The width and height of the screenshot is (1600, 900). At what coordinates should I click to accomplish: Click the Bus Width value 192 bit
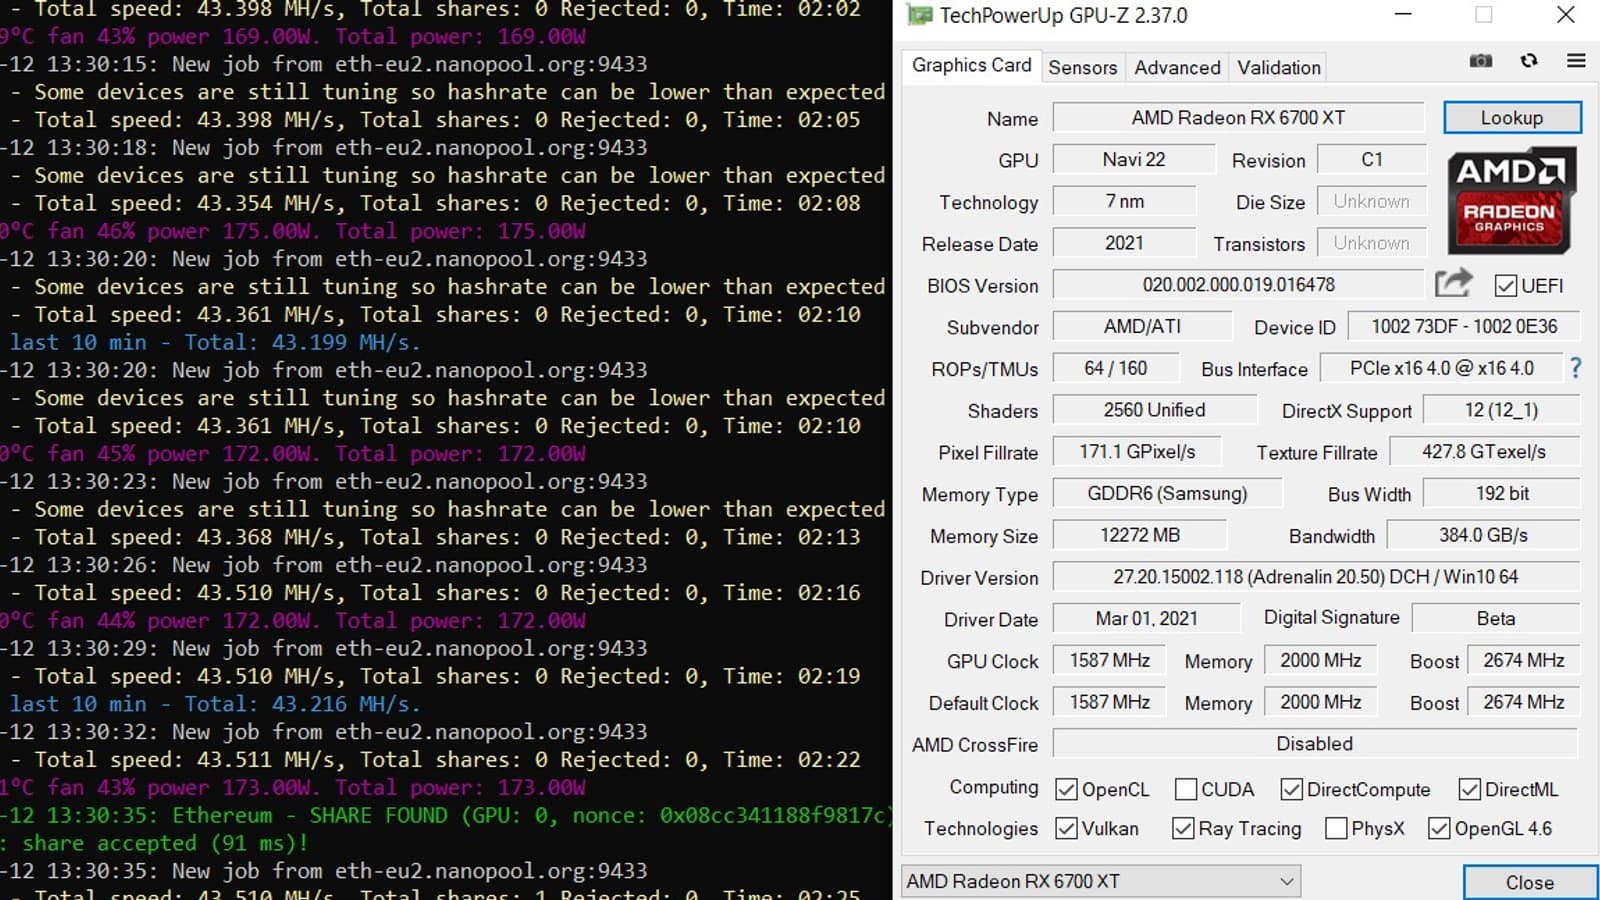pos(1502,494)
